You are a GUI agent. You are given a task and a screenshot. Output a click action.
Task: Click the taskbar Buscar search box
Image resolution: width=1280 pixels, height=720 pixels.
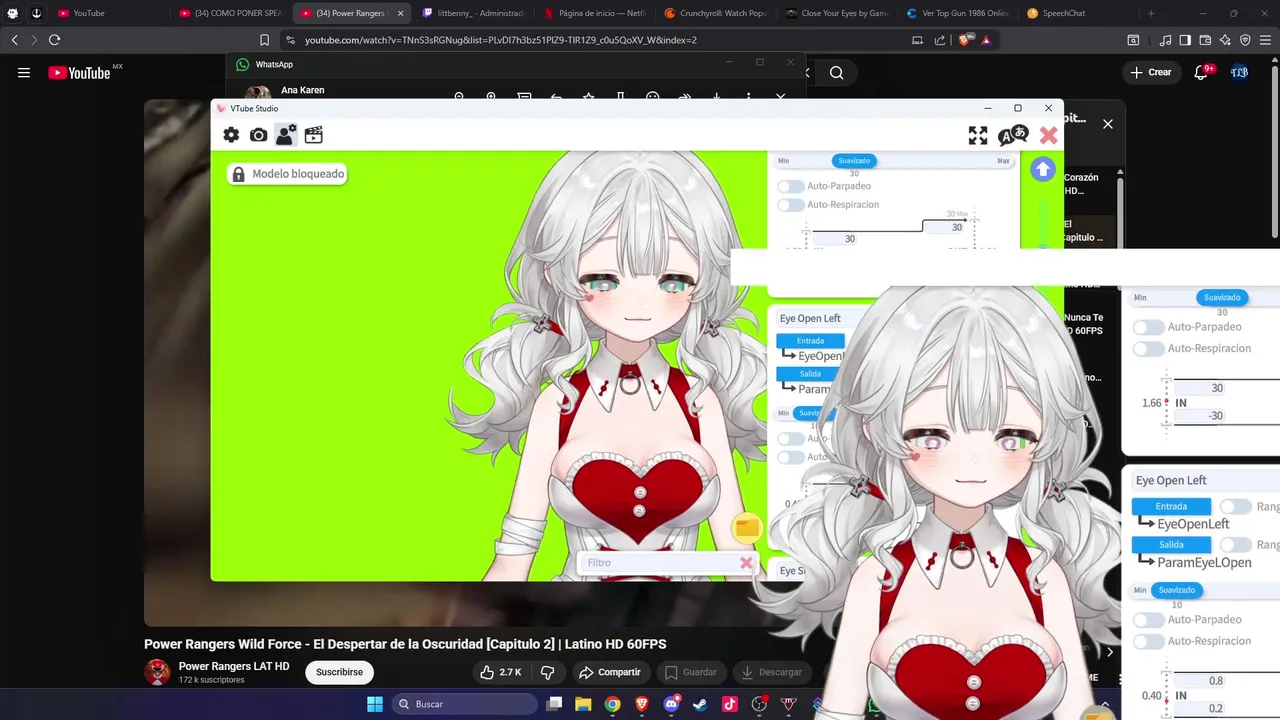465,704
